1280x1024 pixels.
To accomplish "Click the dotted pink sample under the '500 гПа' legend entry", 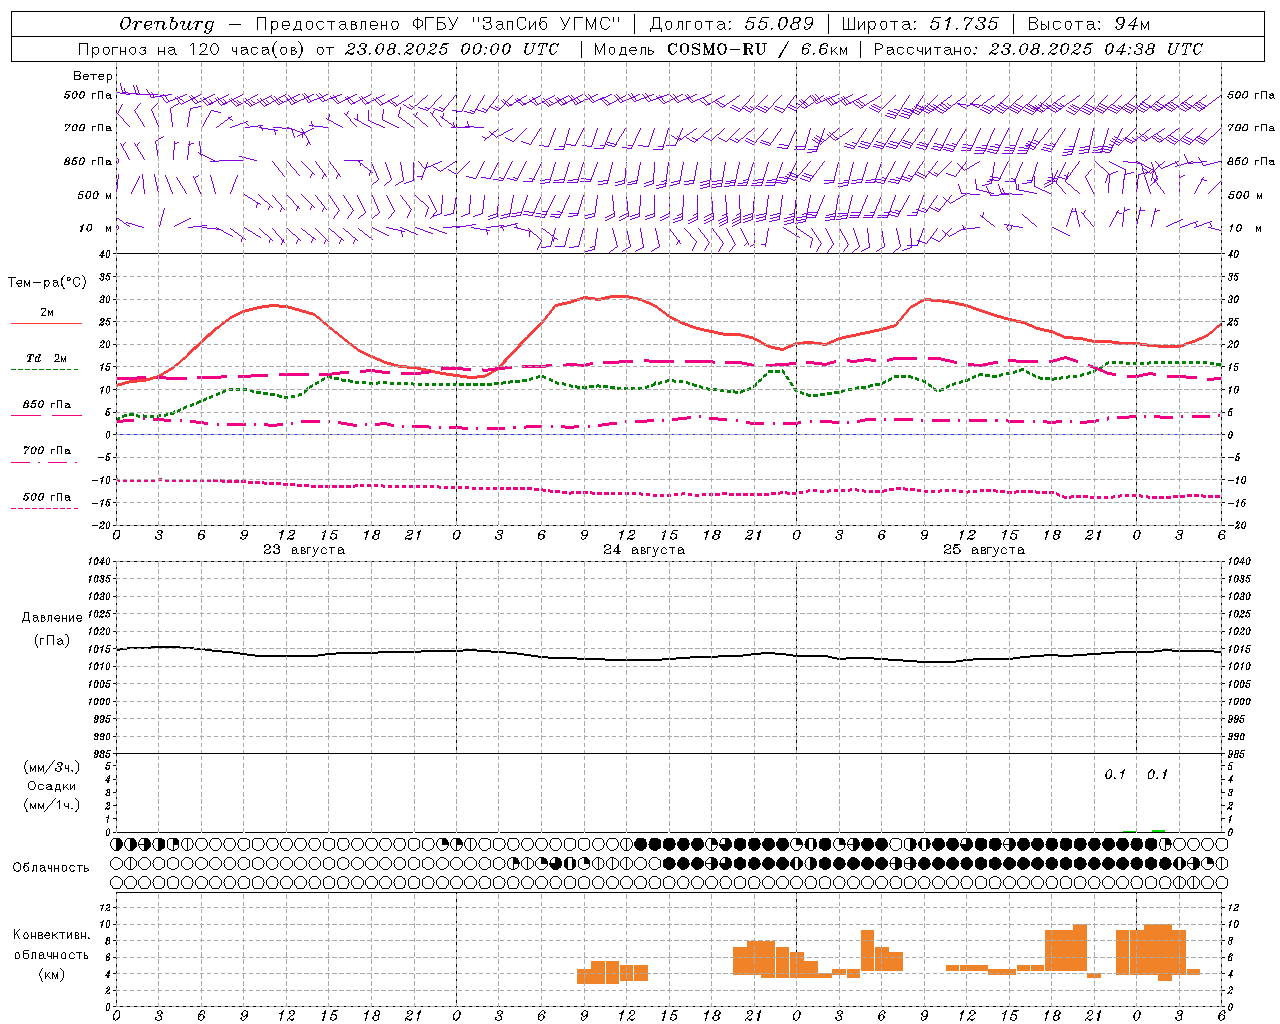I will [45, 509].
